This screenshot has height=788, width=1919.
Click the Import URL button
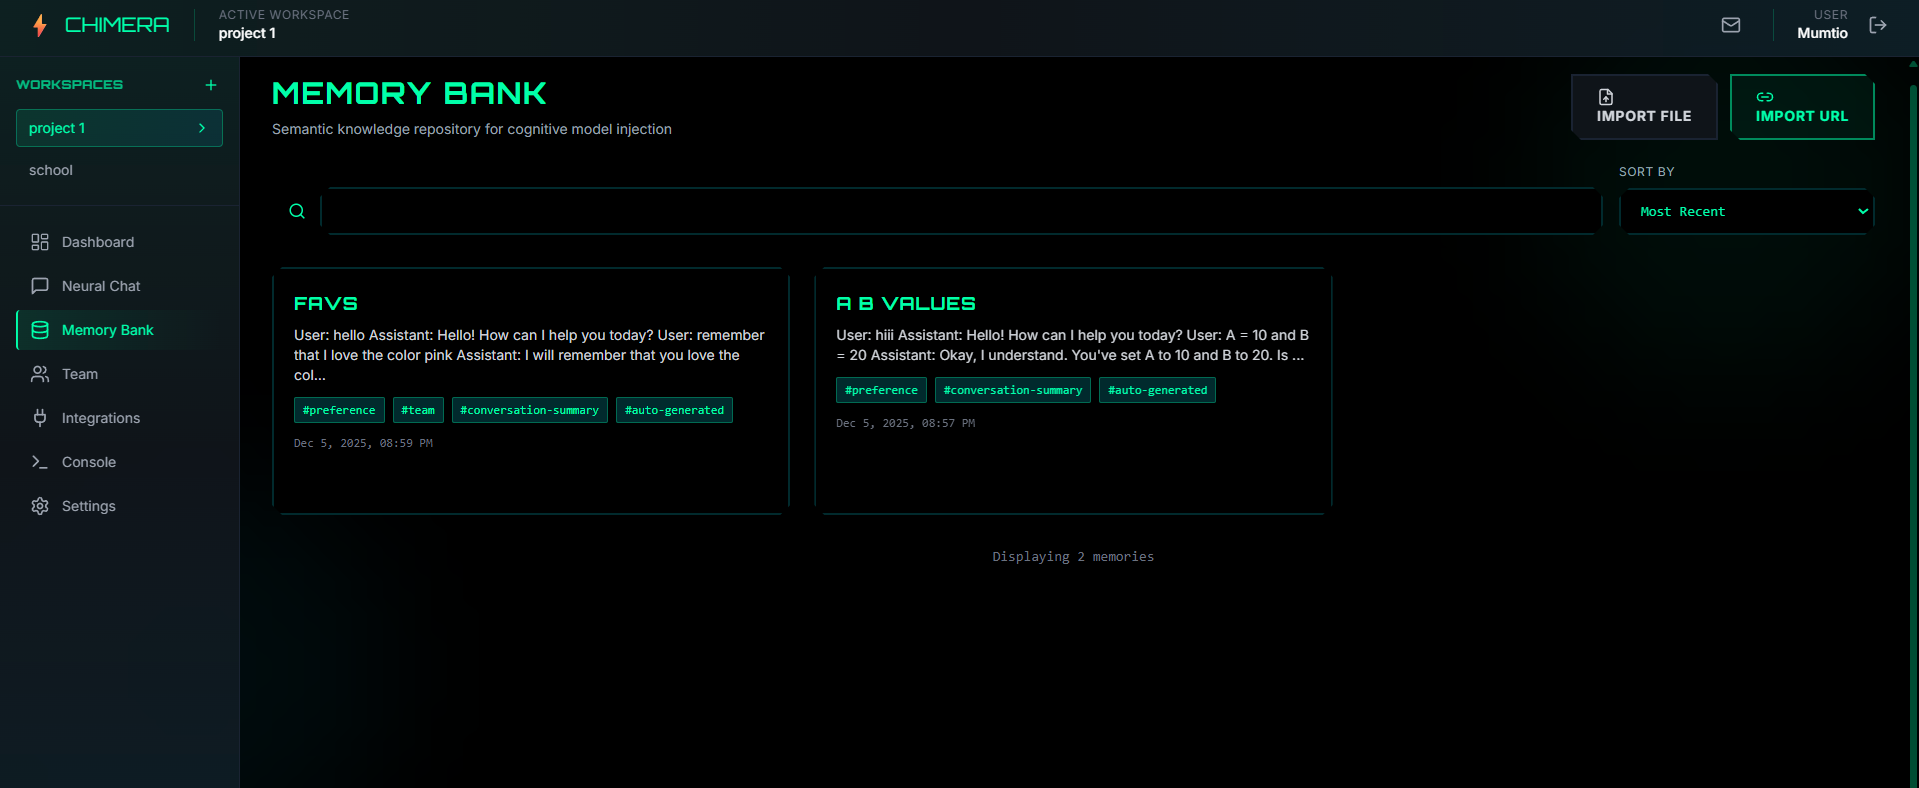click(x=1802, y=107)
